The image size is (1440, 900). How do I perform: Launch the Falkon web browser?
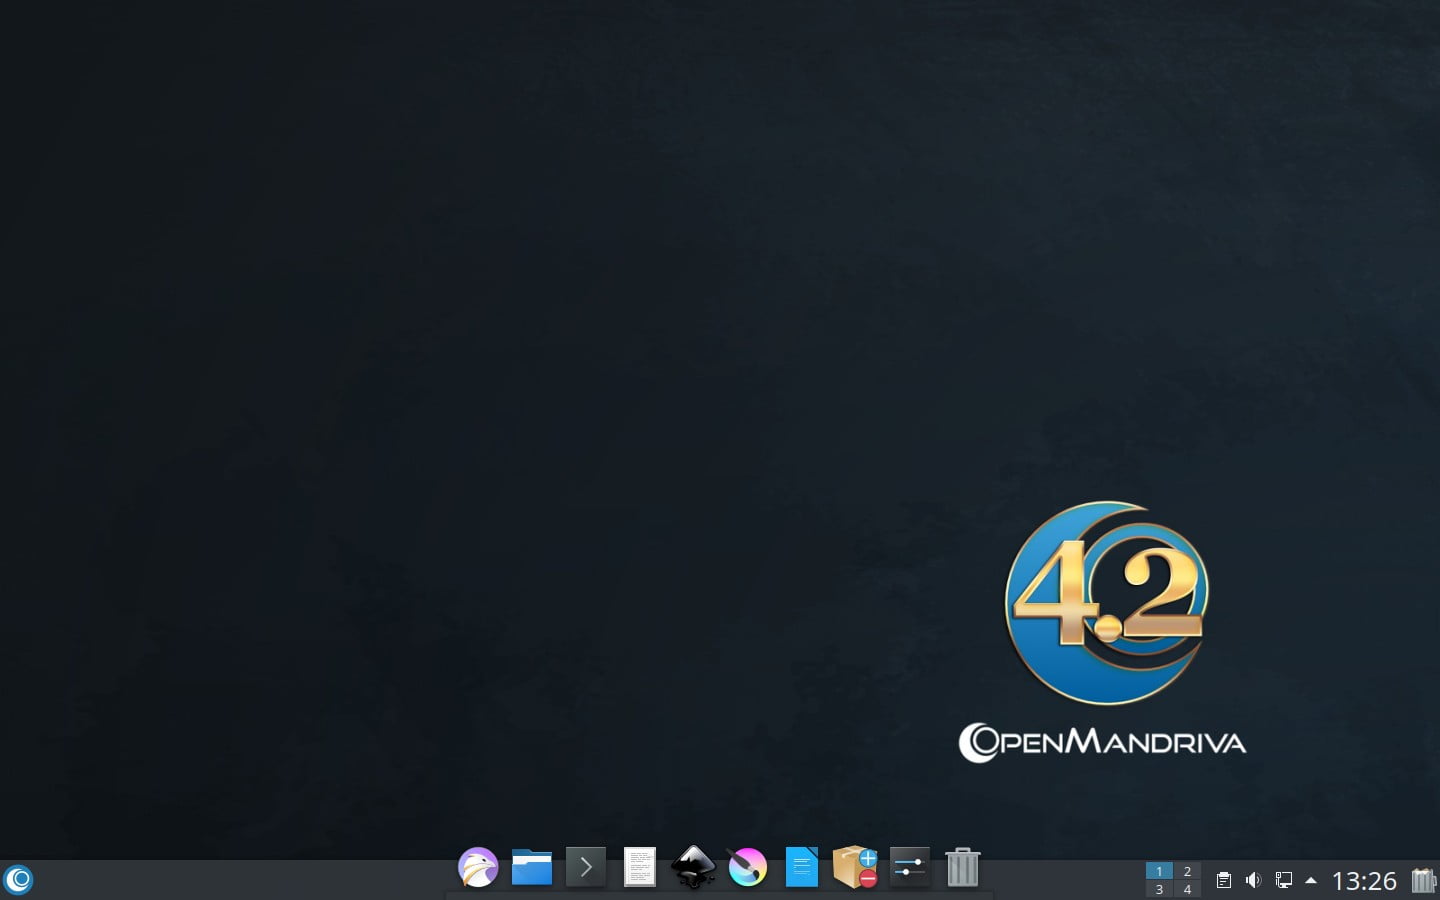[x=478, y=867]
